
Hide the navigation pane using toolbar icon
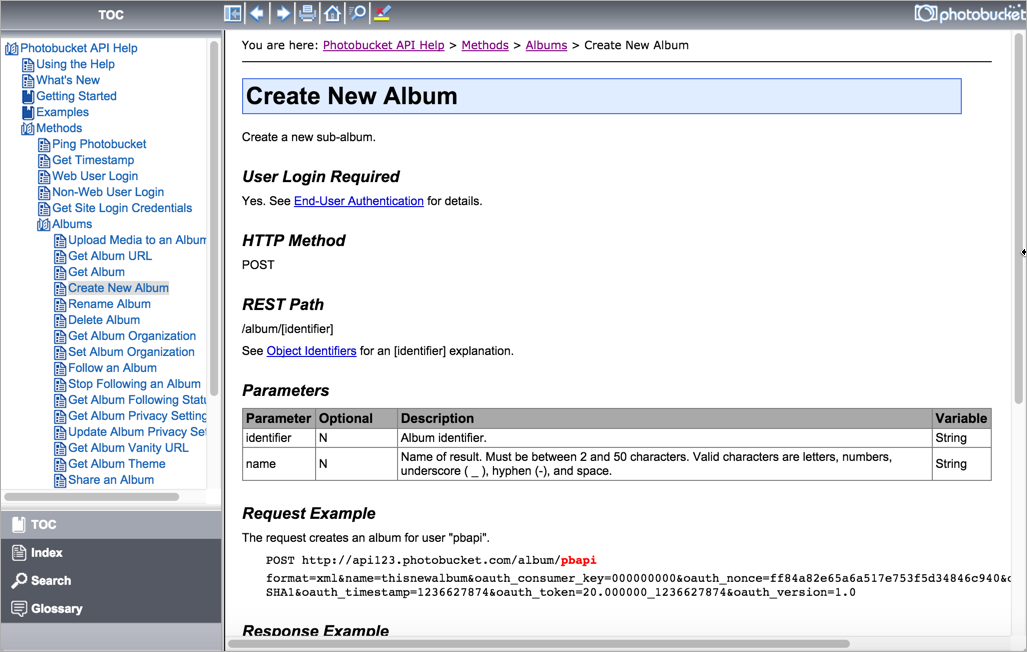click(x=233, y=13)
